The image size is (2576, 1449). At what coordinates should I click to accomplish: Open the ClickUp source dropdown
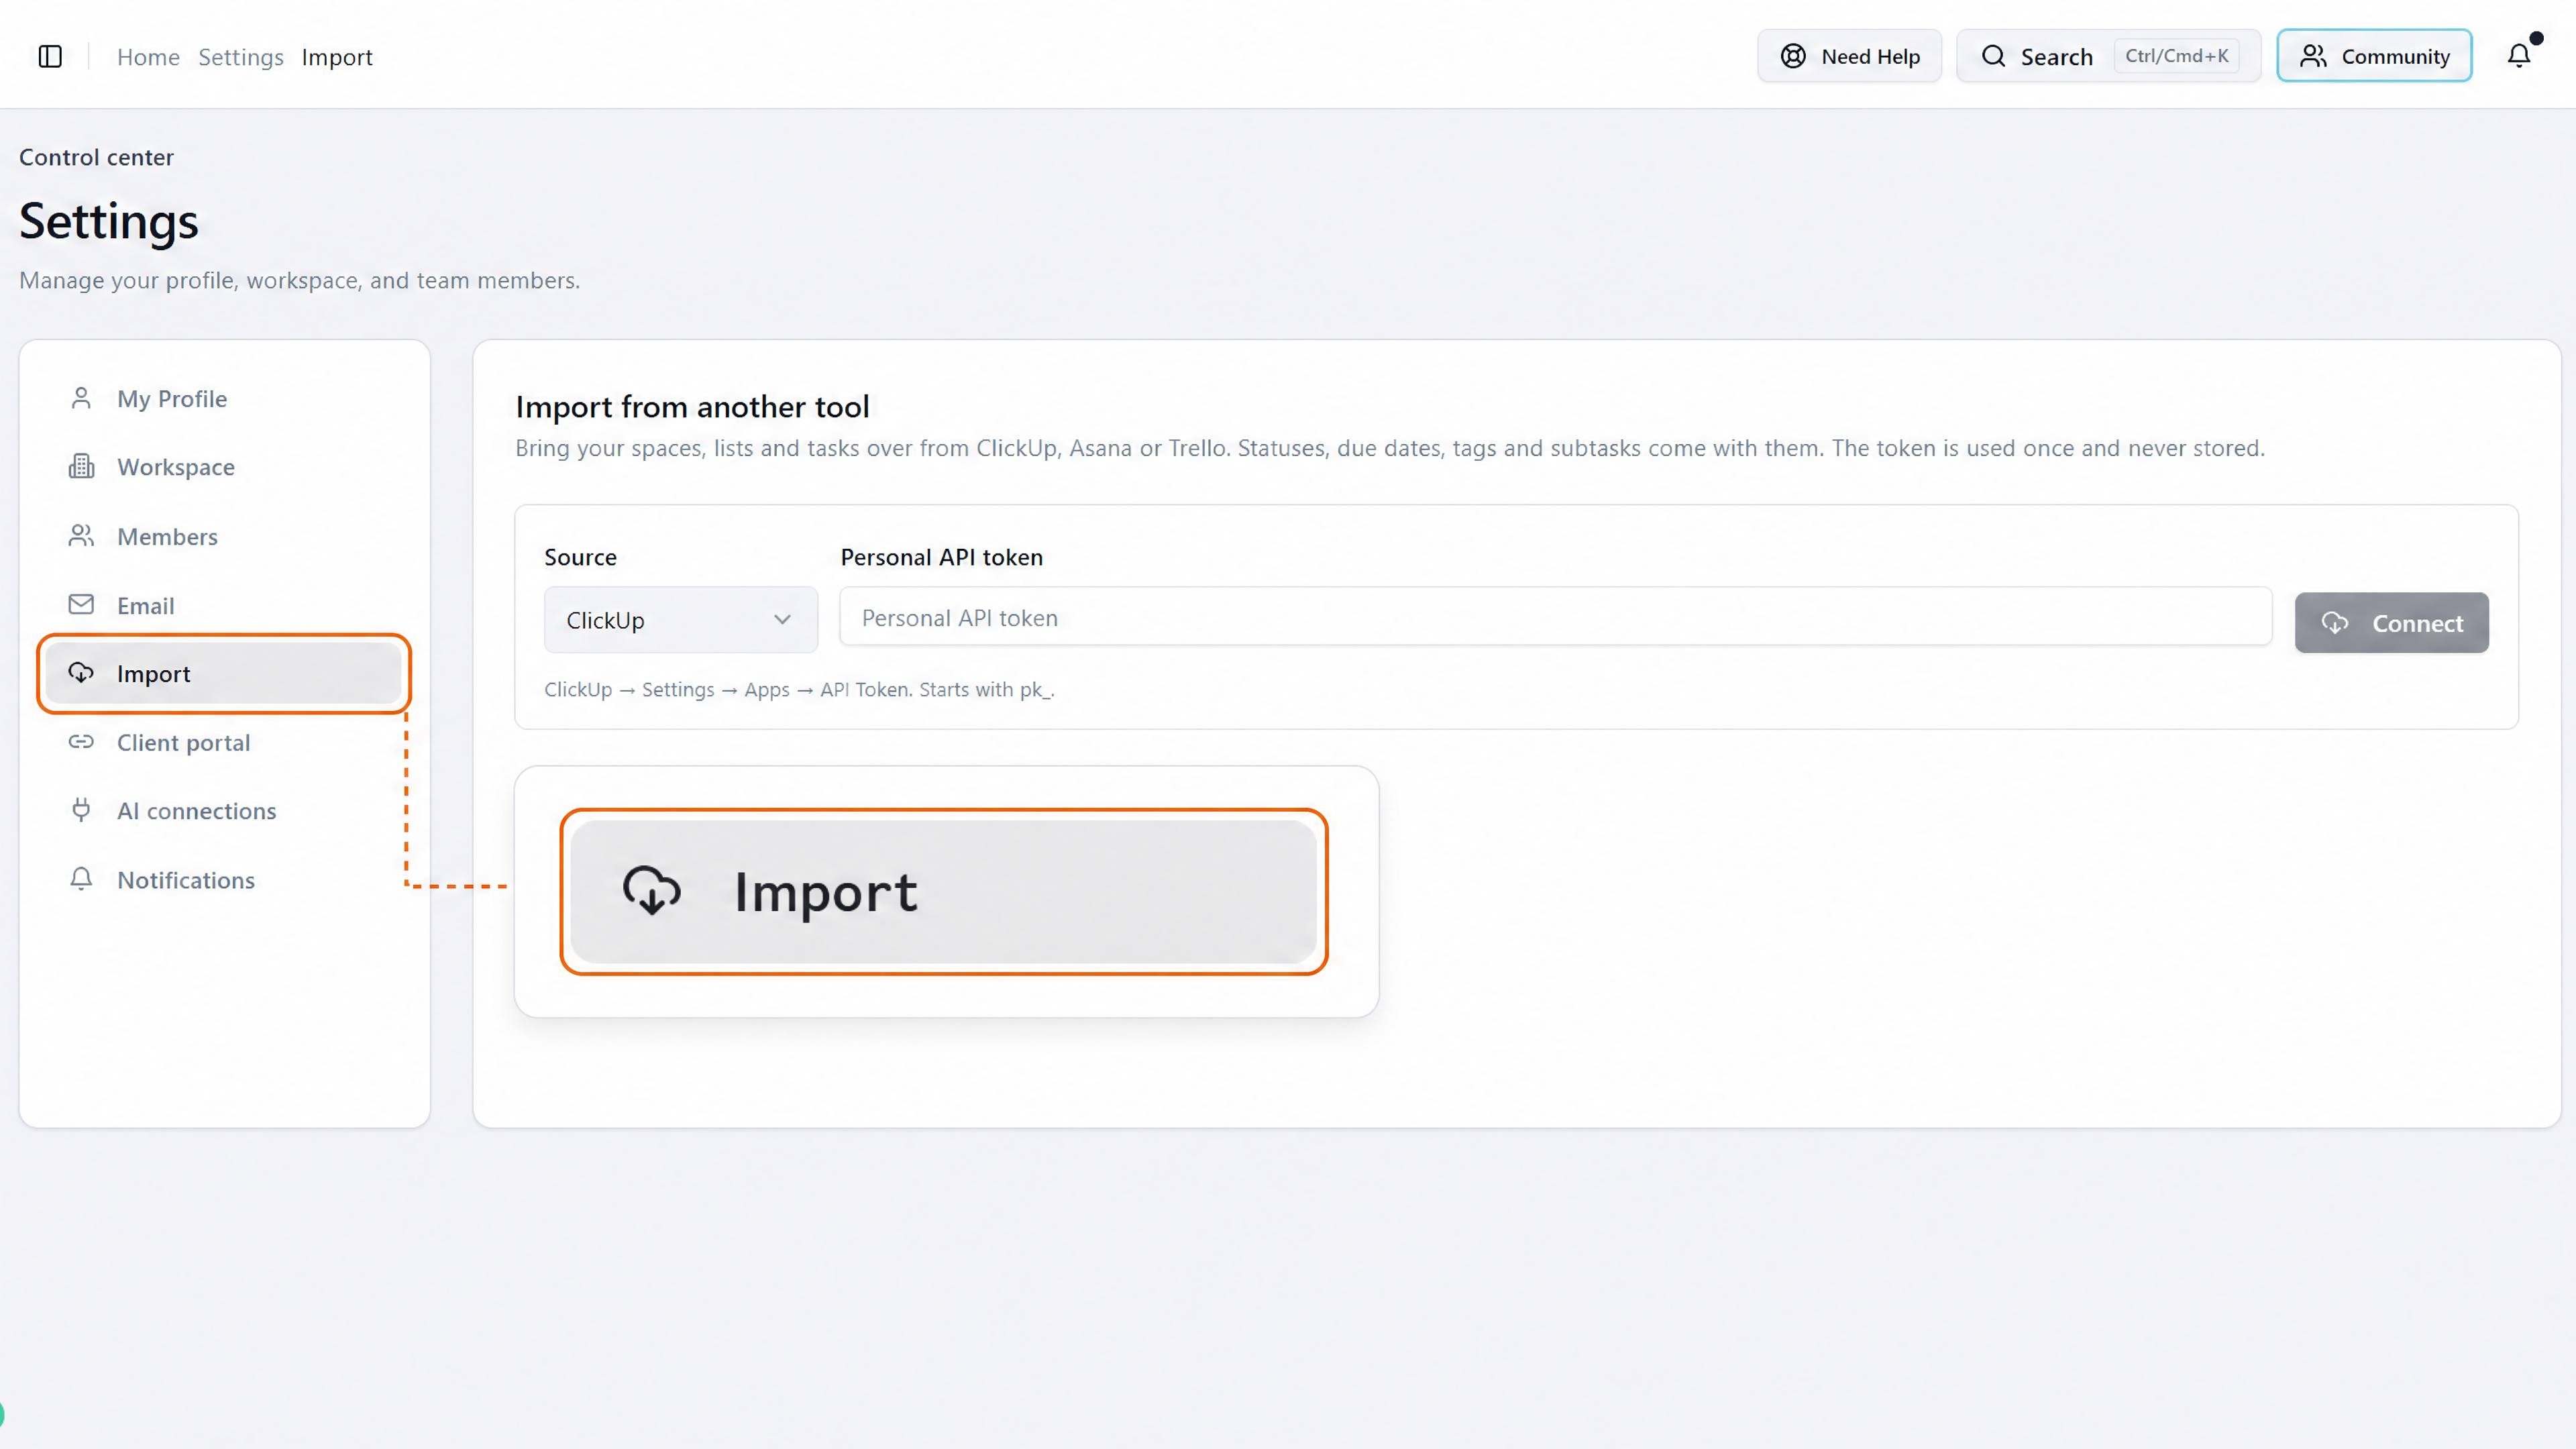pyautogui.click(x=680, y=620)
